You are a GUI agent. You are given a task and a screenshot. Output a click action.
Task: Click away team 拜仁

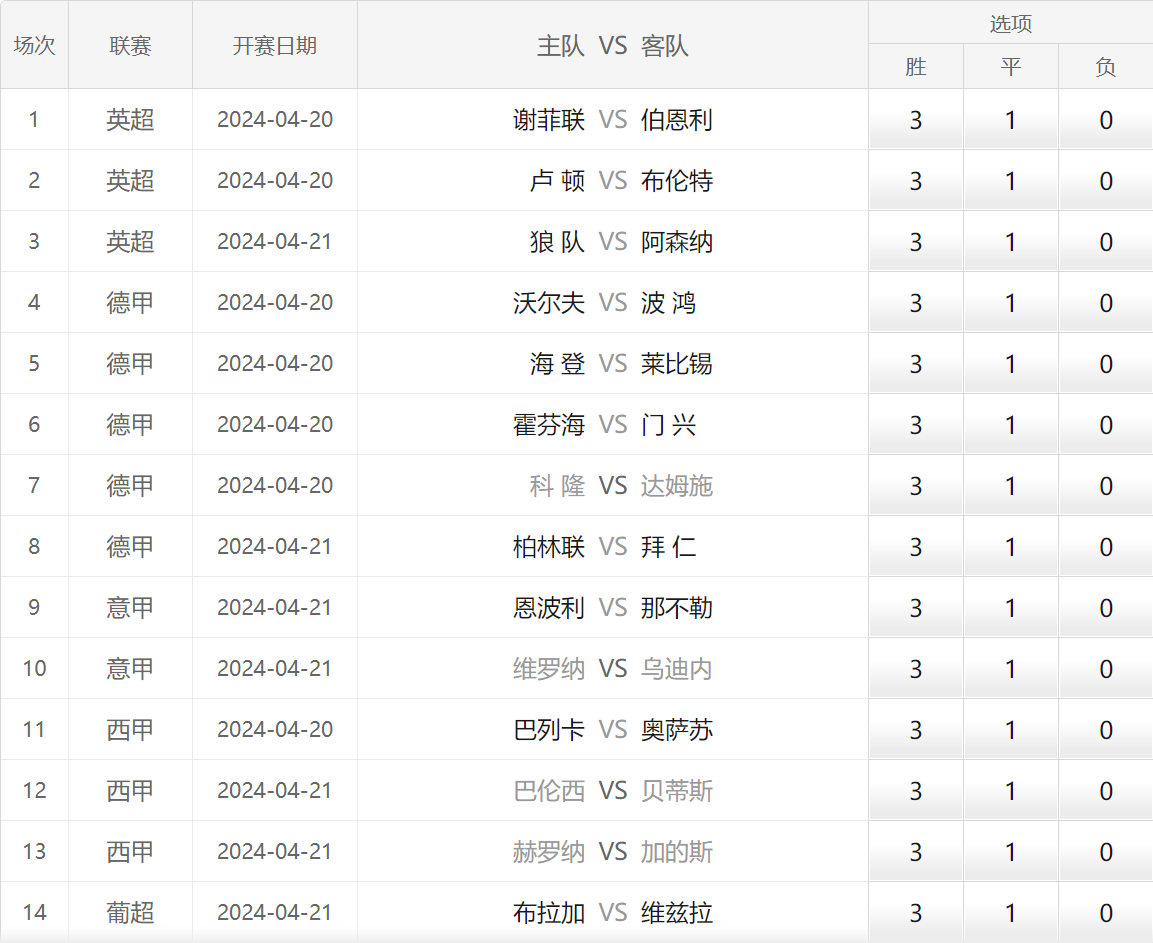[x=668, y=547]
